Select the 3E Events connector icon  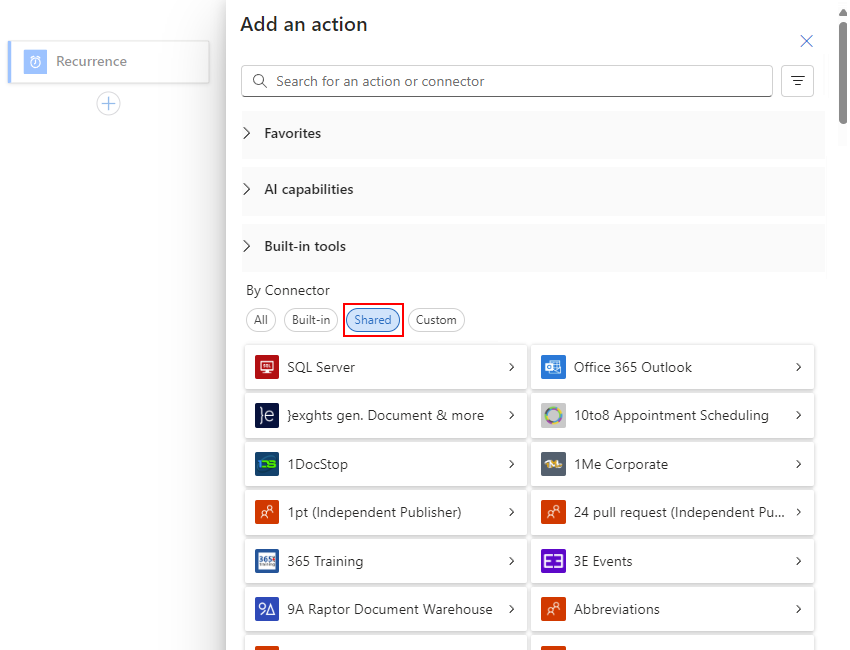click(553, 561)
